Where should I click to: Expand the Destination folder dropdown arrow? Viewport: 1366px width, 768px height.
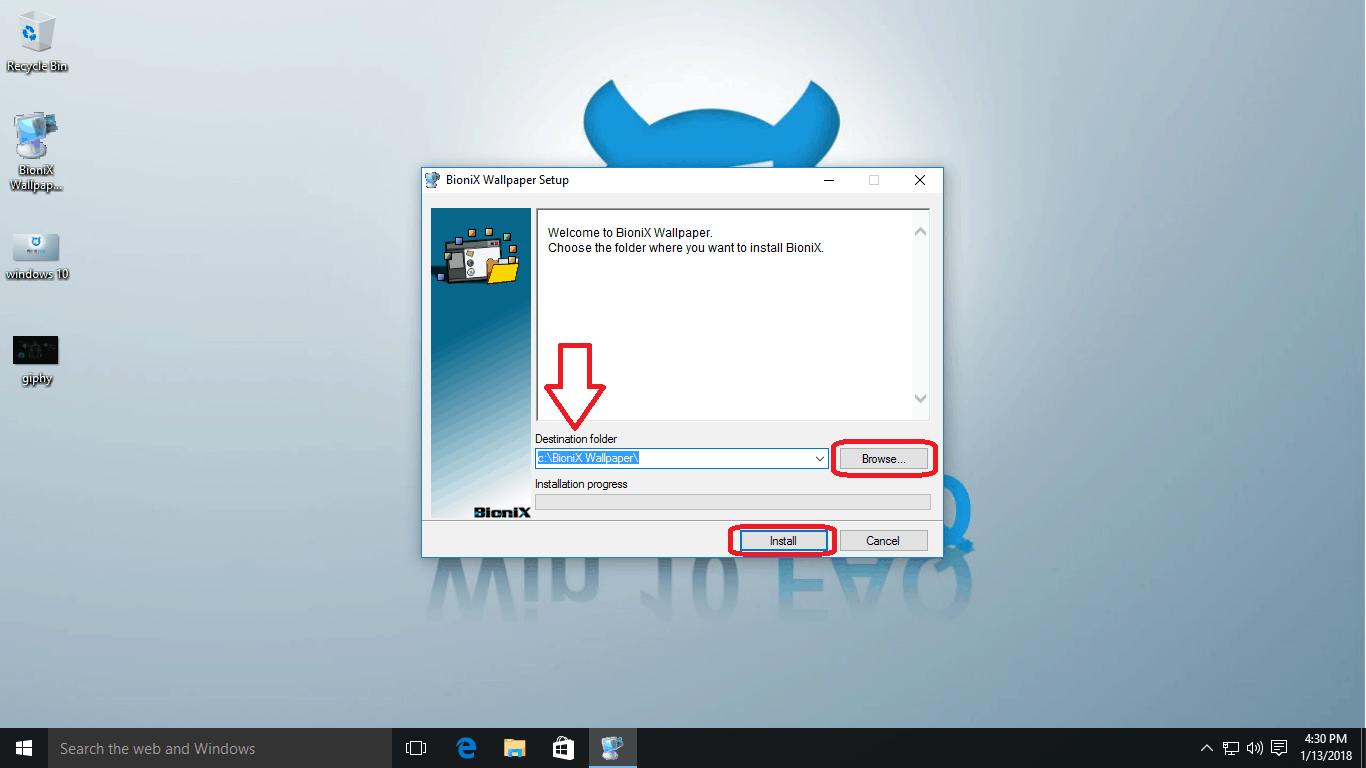(x=820, y=459)
